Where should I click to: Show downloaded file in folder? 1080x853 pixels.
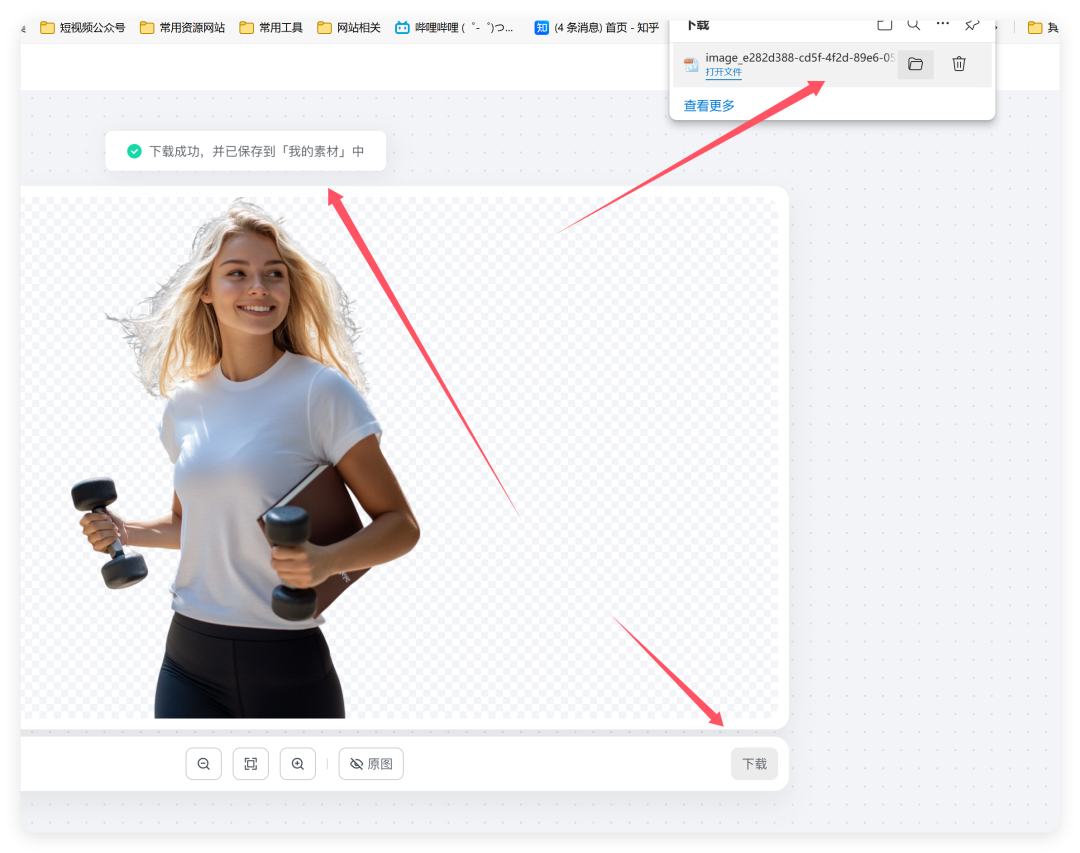pos(915,65)
